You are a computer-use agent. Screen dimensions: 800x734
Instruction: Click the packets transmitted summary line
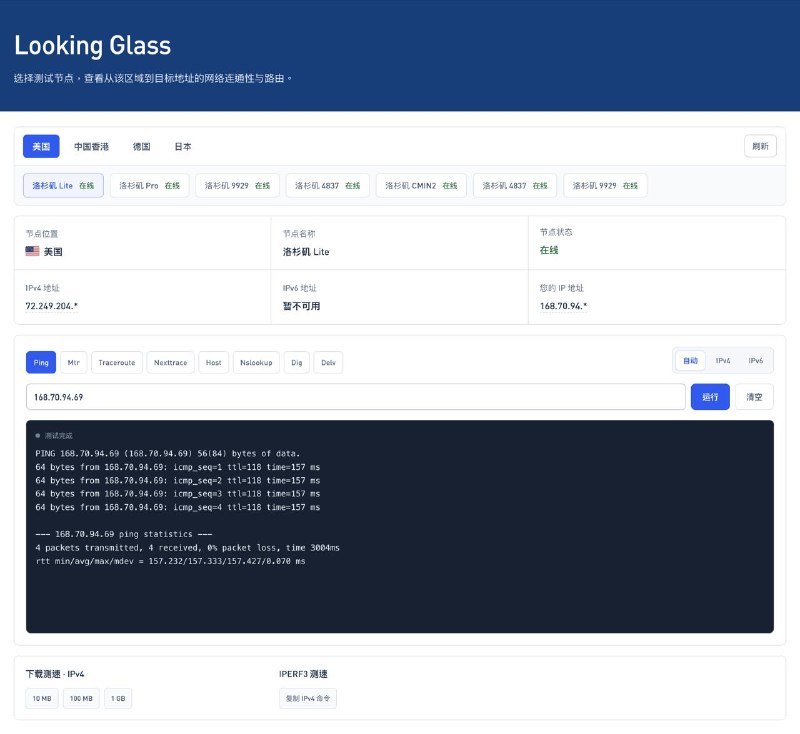point(187,547)
